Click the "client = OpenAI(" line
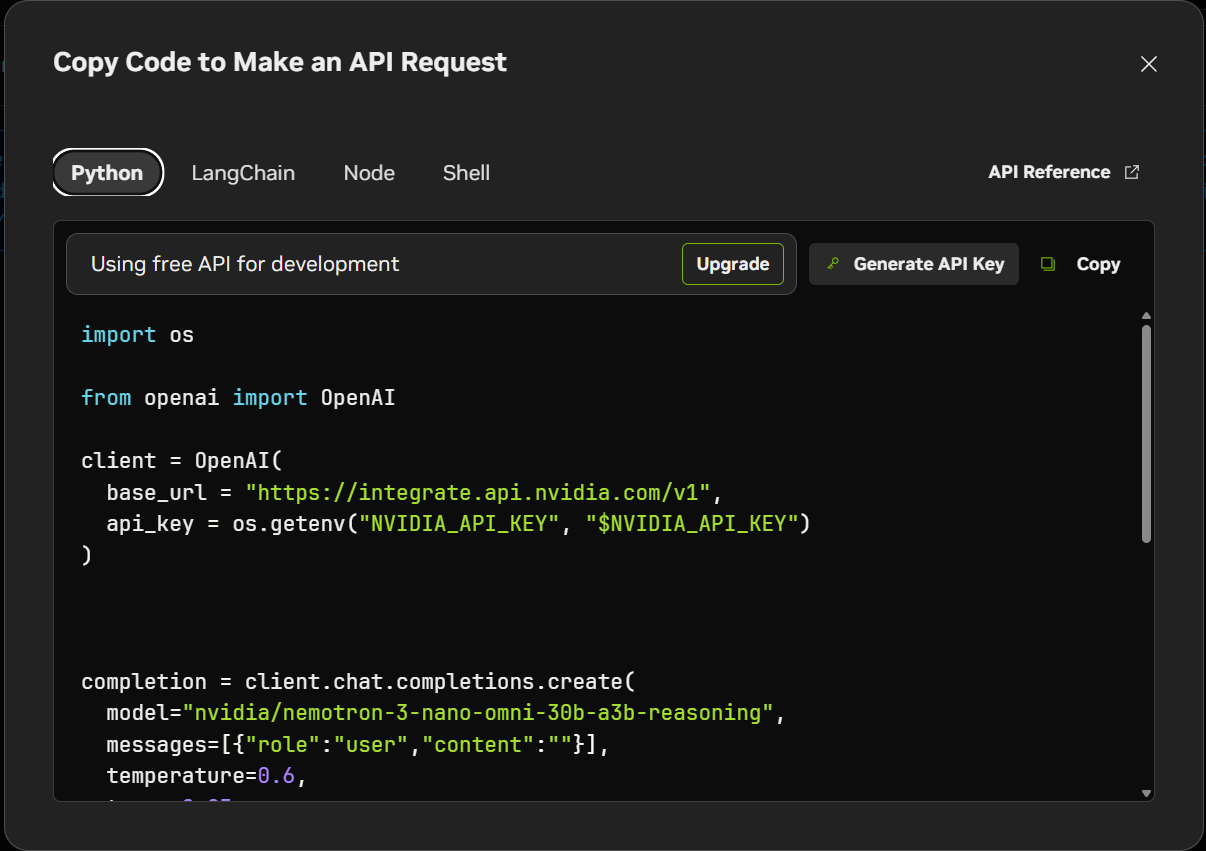1206x851 pixels. pos(182,461)
